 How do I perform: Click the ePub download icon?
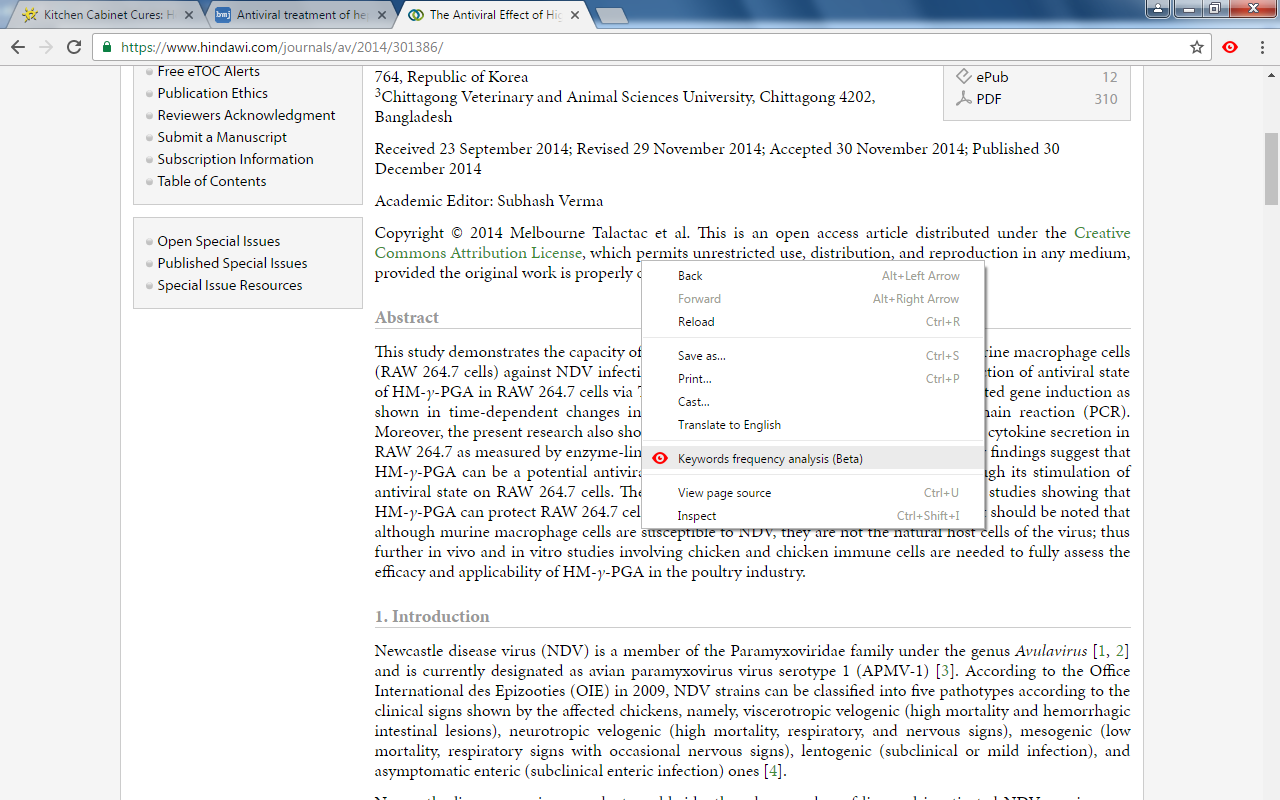[x=962, y=76]
